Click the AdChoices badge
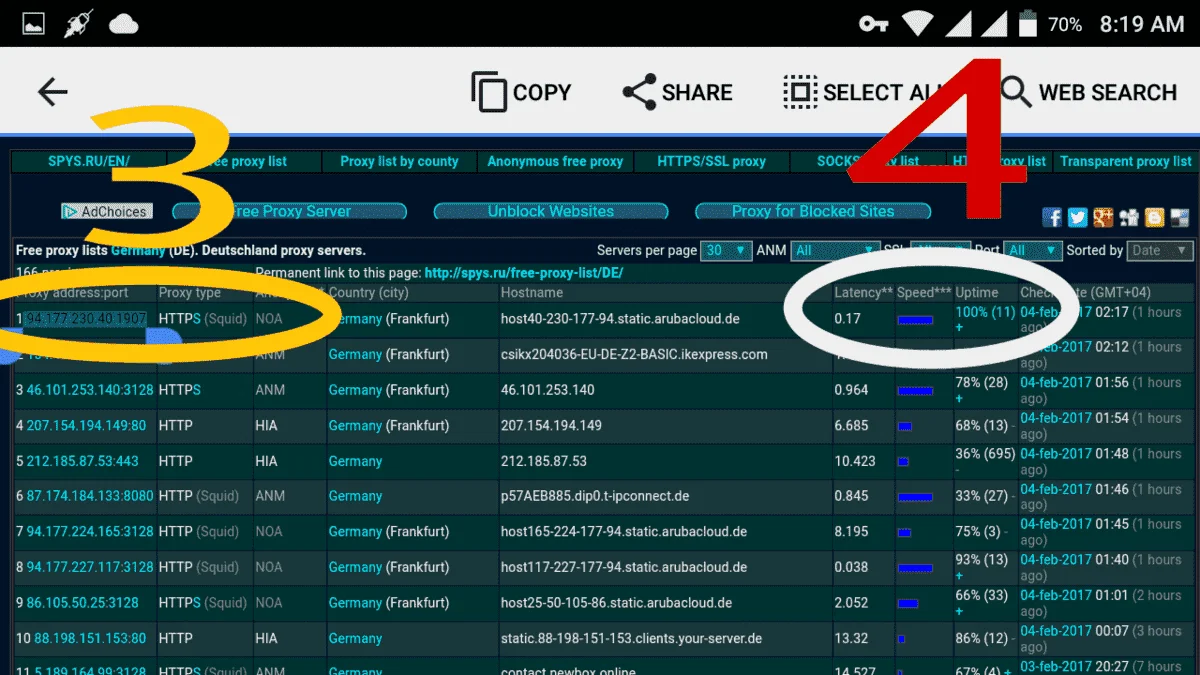Image resolution: width=1200 pixels, height=675 pixels. pos(107,212)
